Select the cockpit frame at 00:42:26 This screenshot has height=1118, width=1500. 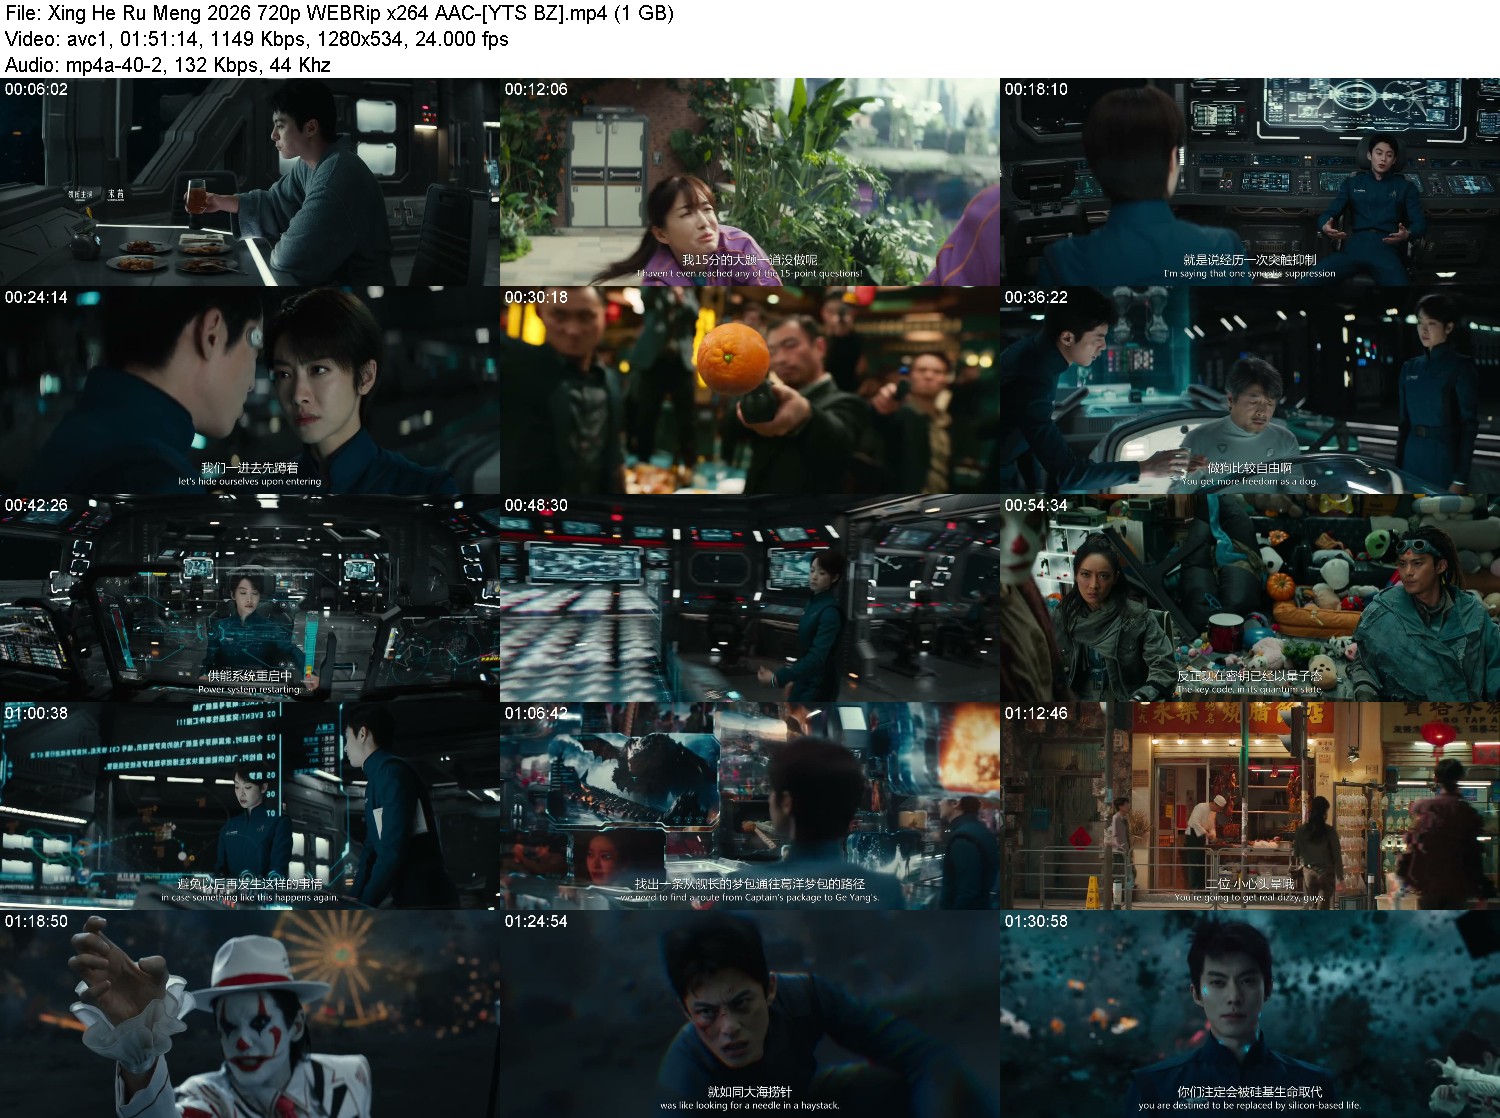tap(250, 598)
